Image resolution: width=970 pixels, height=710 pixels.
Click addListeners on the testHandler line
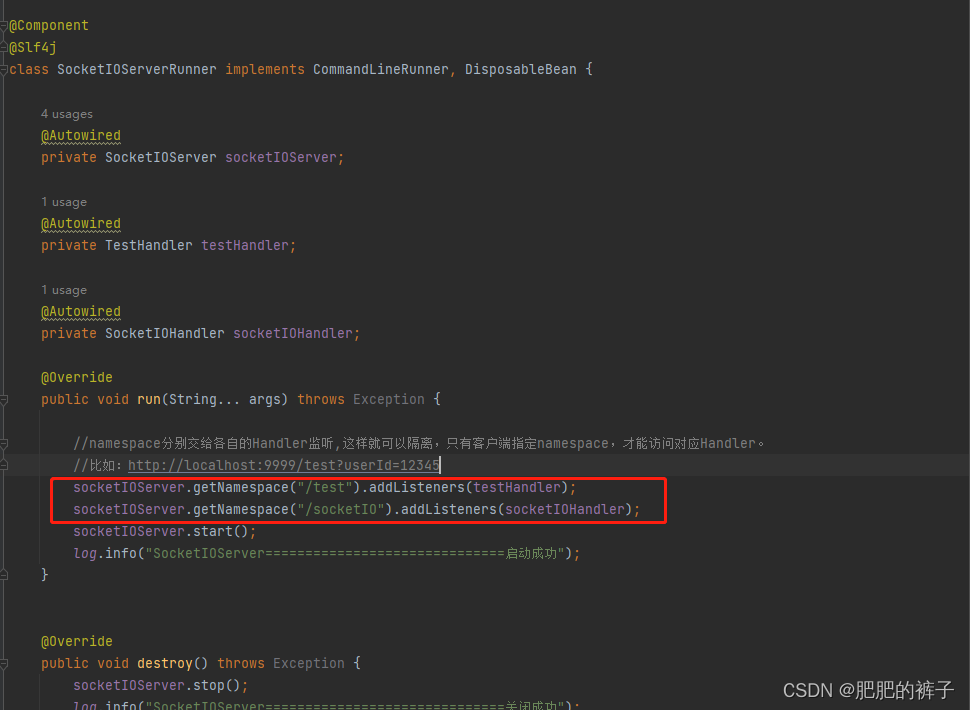(417, 487)
